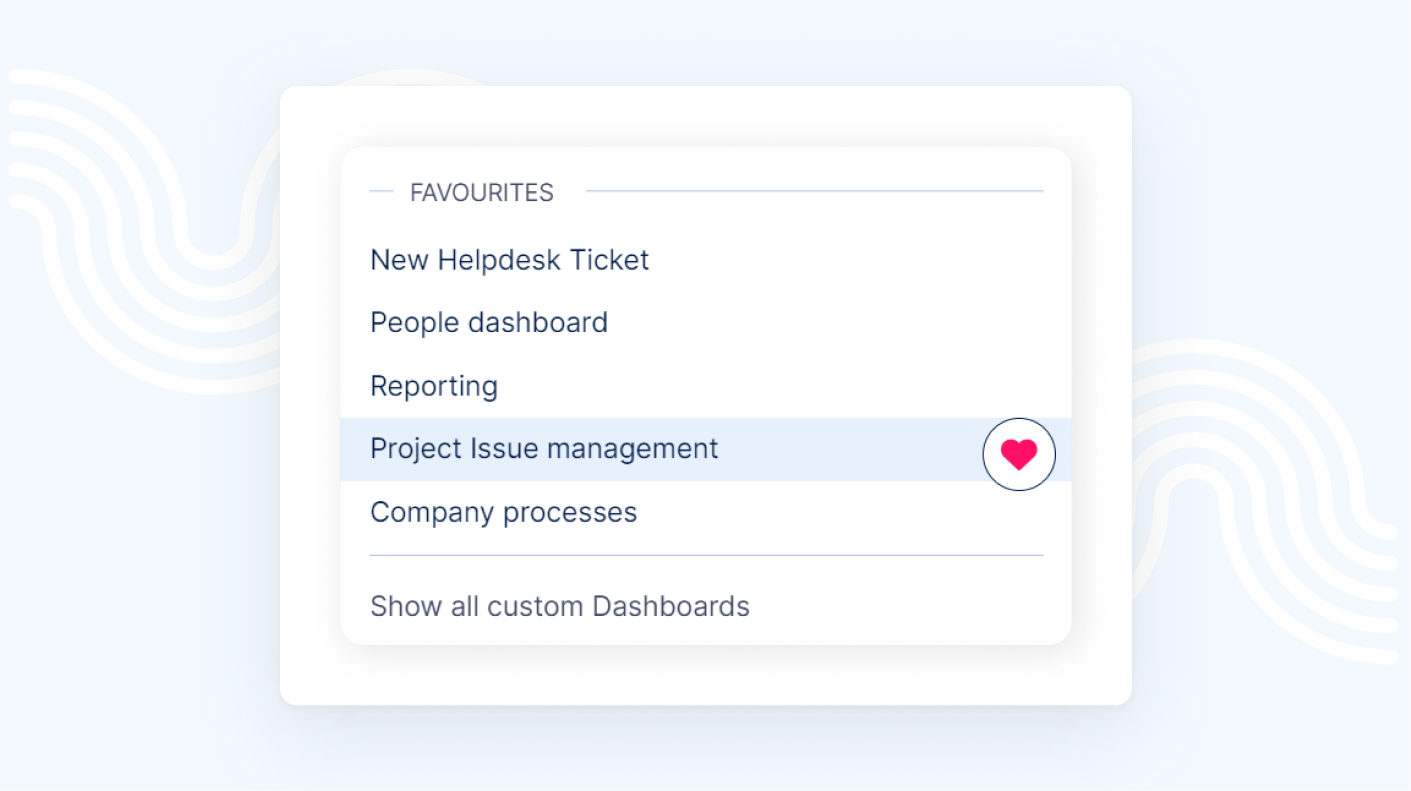Image resolution: width=1411 pixels, height=791 pixels.
Task: Open the New Helpdesk Ticket favourite
Action: point(509,260)
